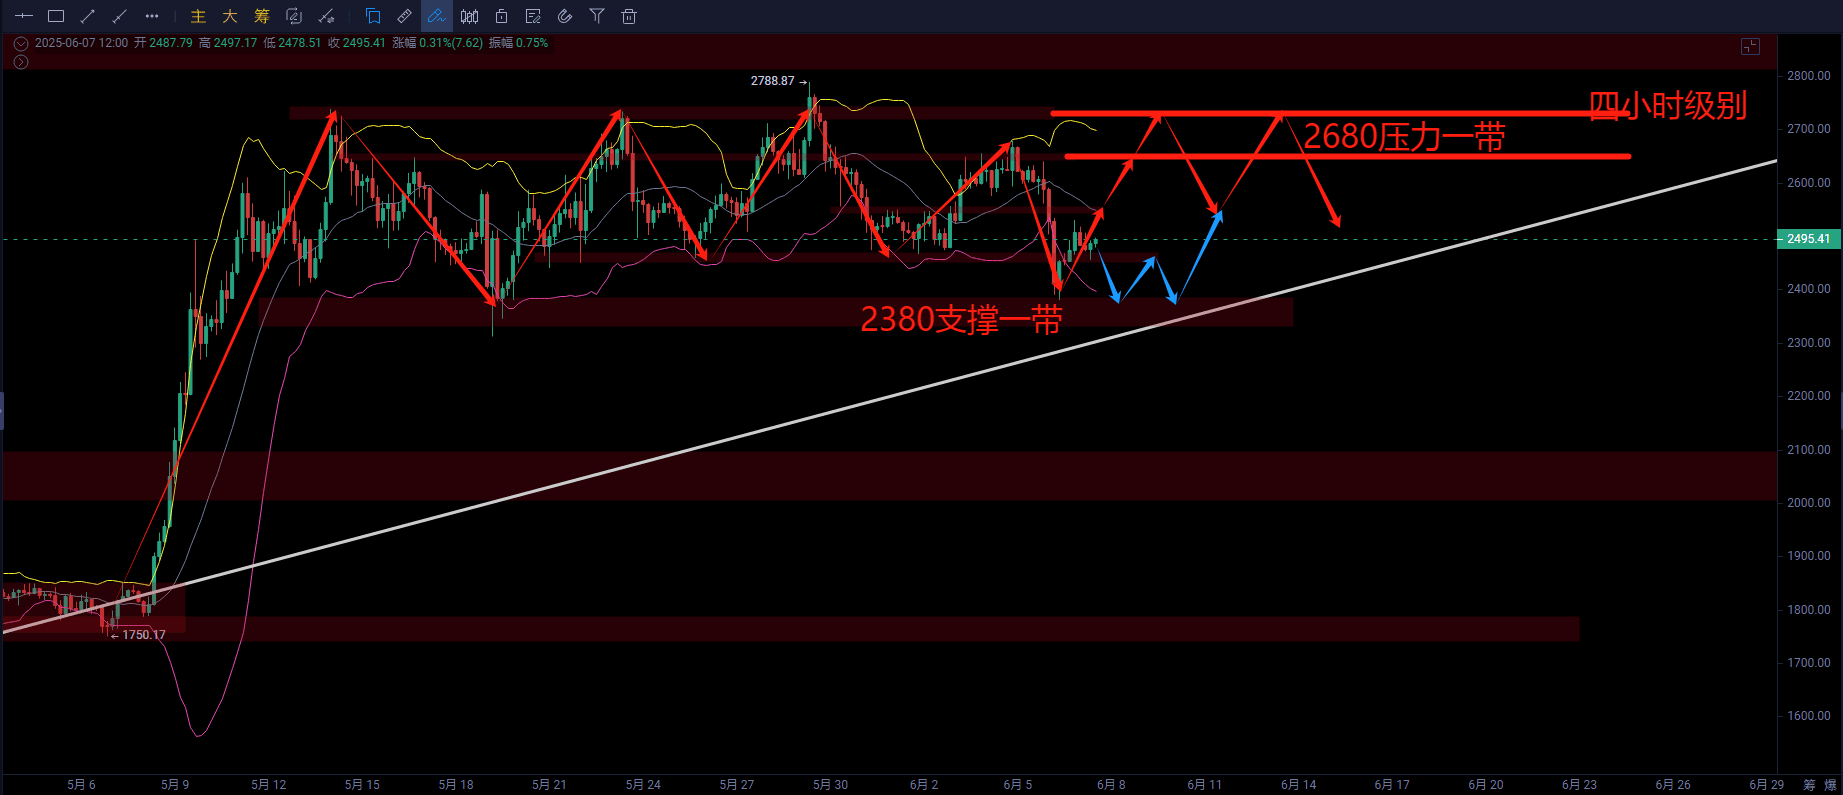1843x795 pixels.
Task: Click the cycle sync icon in toolbar
Action: coord(294,16)
